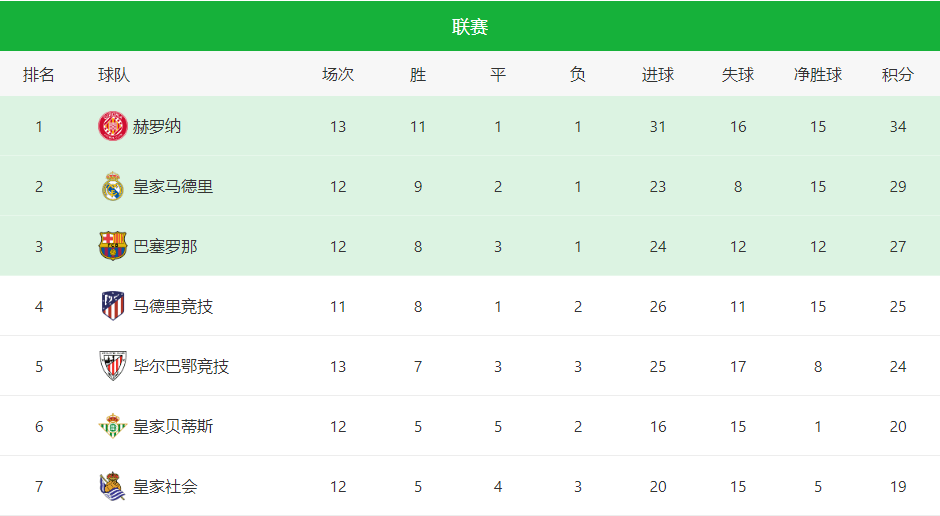Open the 马德里竞技 team name link
The height and width of the screenshot is (516, 940).
pos(173,306)
